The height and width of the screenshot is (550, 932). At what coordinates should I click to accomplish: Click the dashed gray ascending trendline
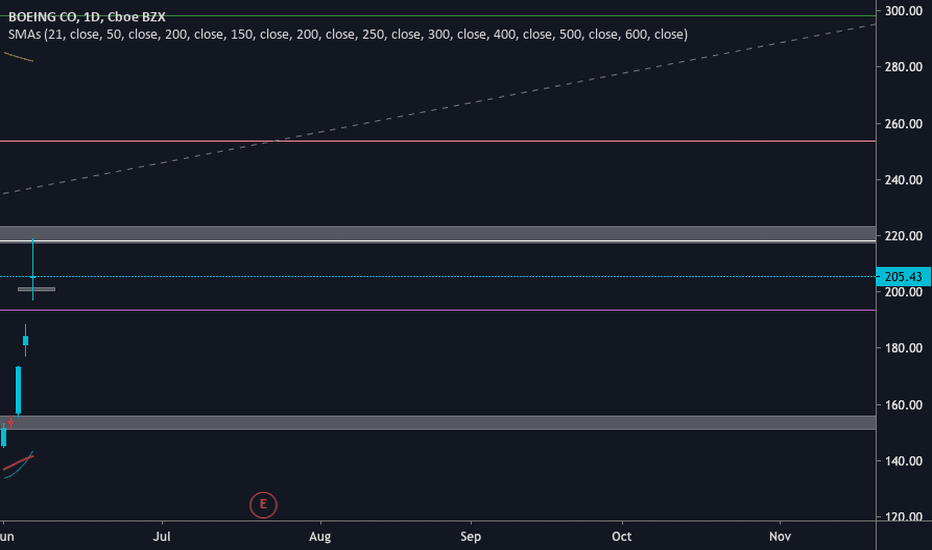[437, 109]
